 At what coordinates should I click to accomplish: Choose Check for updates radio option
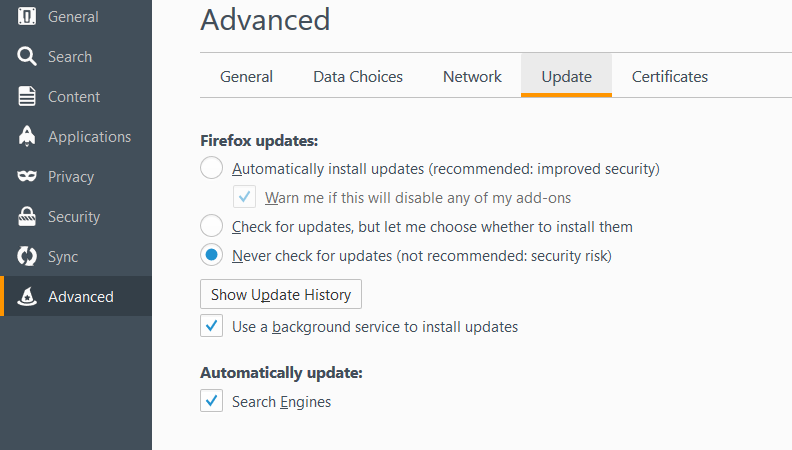pyautogui.click(x=212, y=226)
